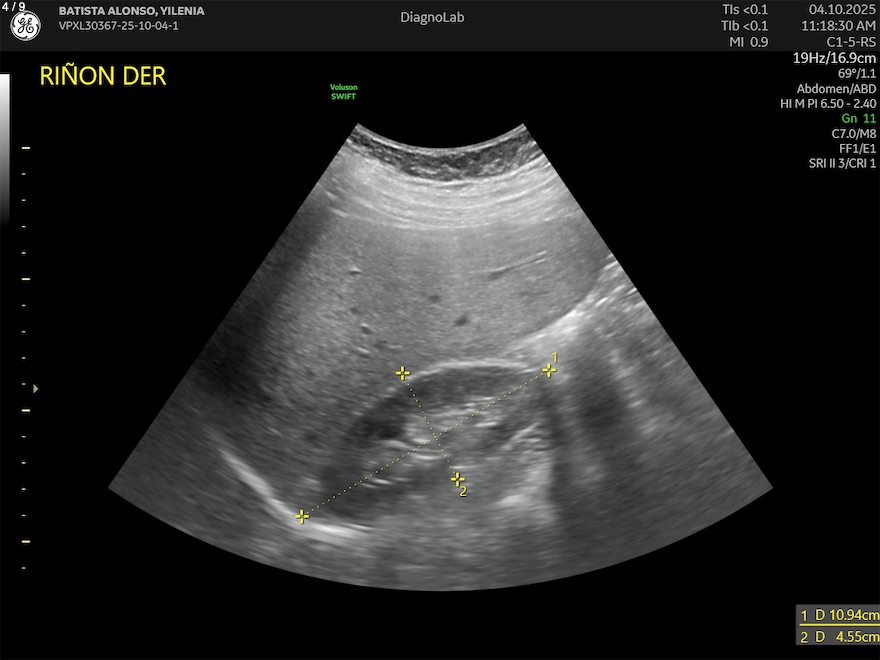
Task: Click the patient ID VPXL30367-25-10-04-1
Action: (x=118, y=26)
